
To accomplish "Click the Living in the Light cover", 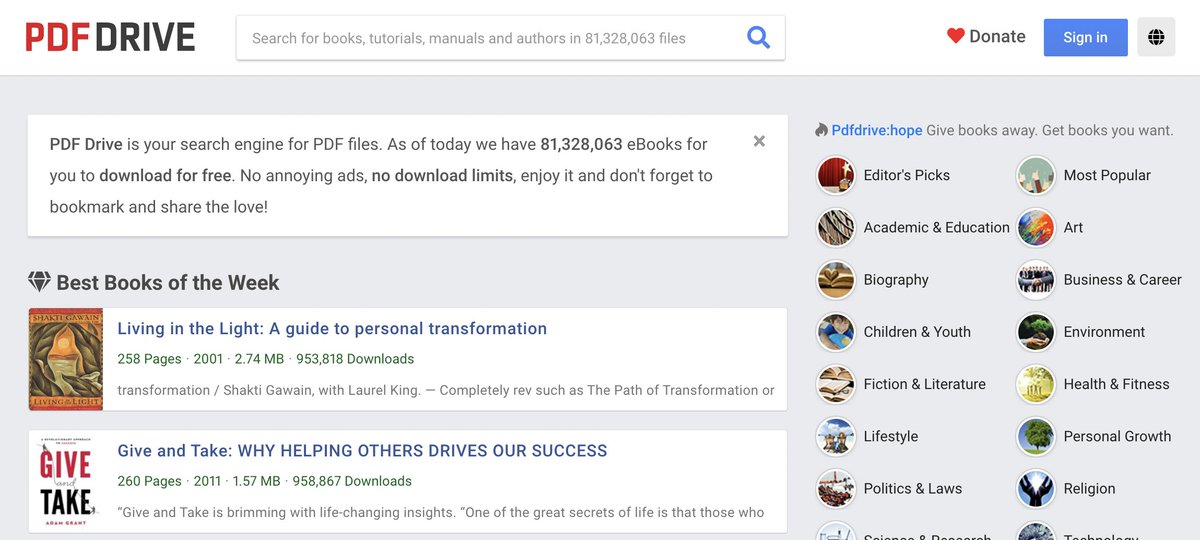I will pos(66,359).
